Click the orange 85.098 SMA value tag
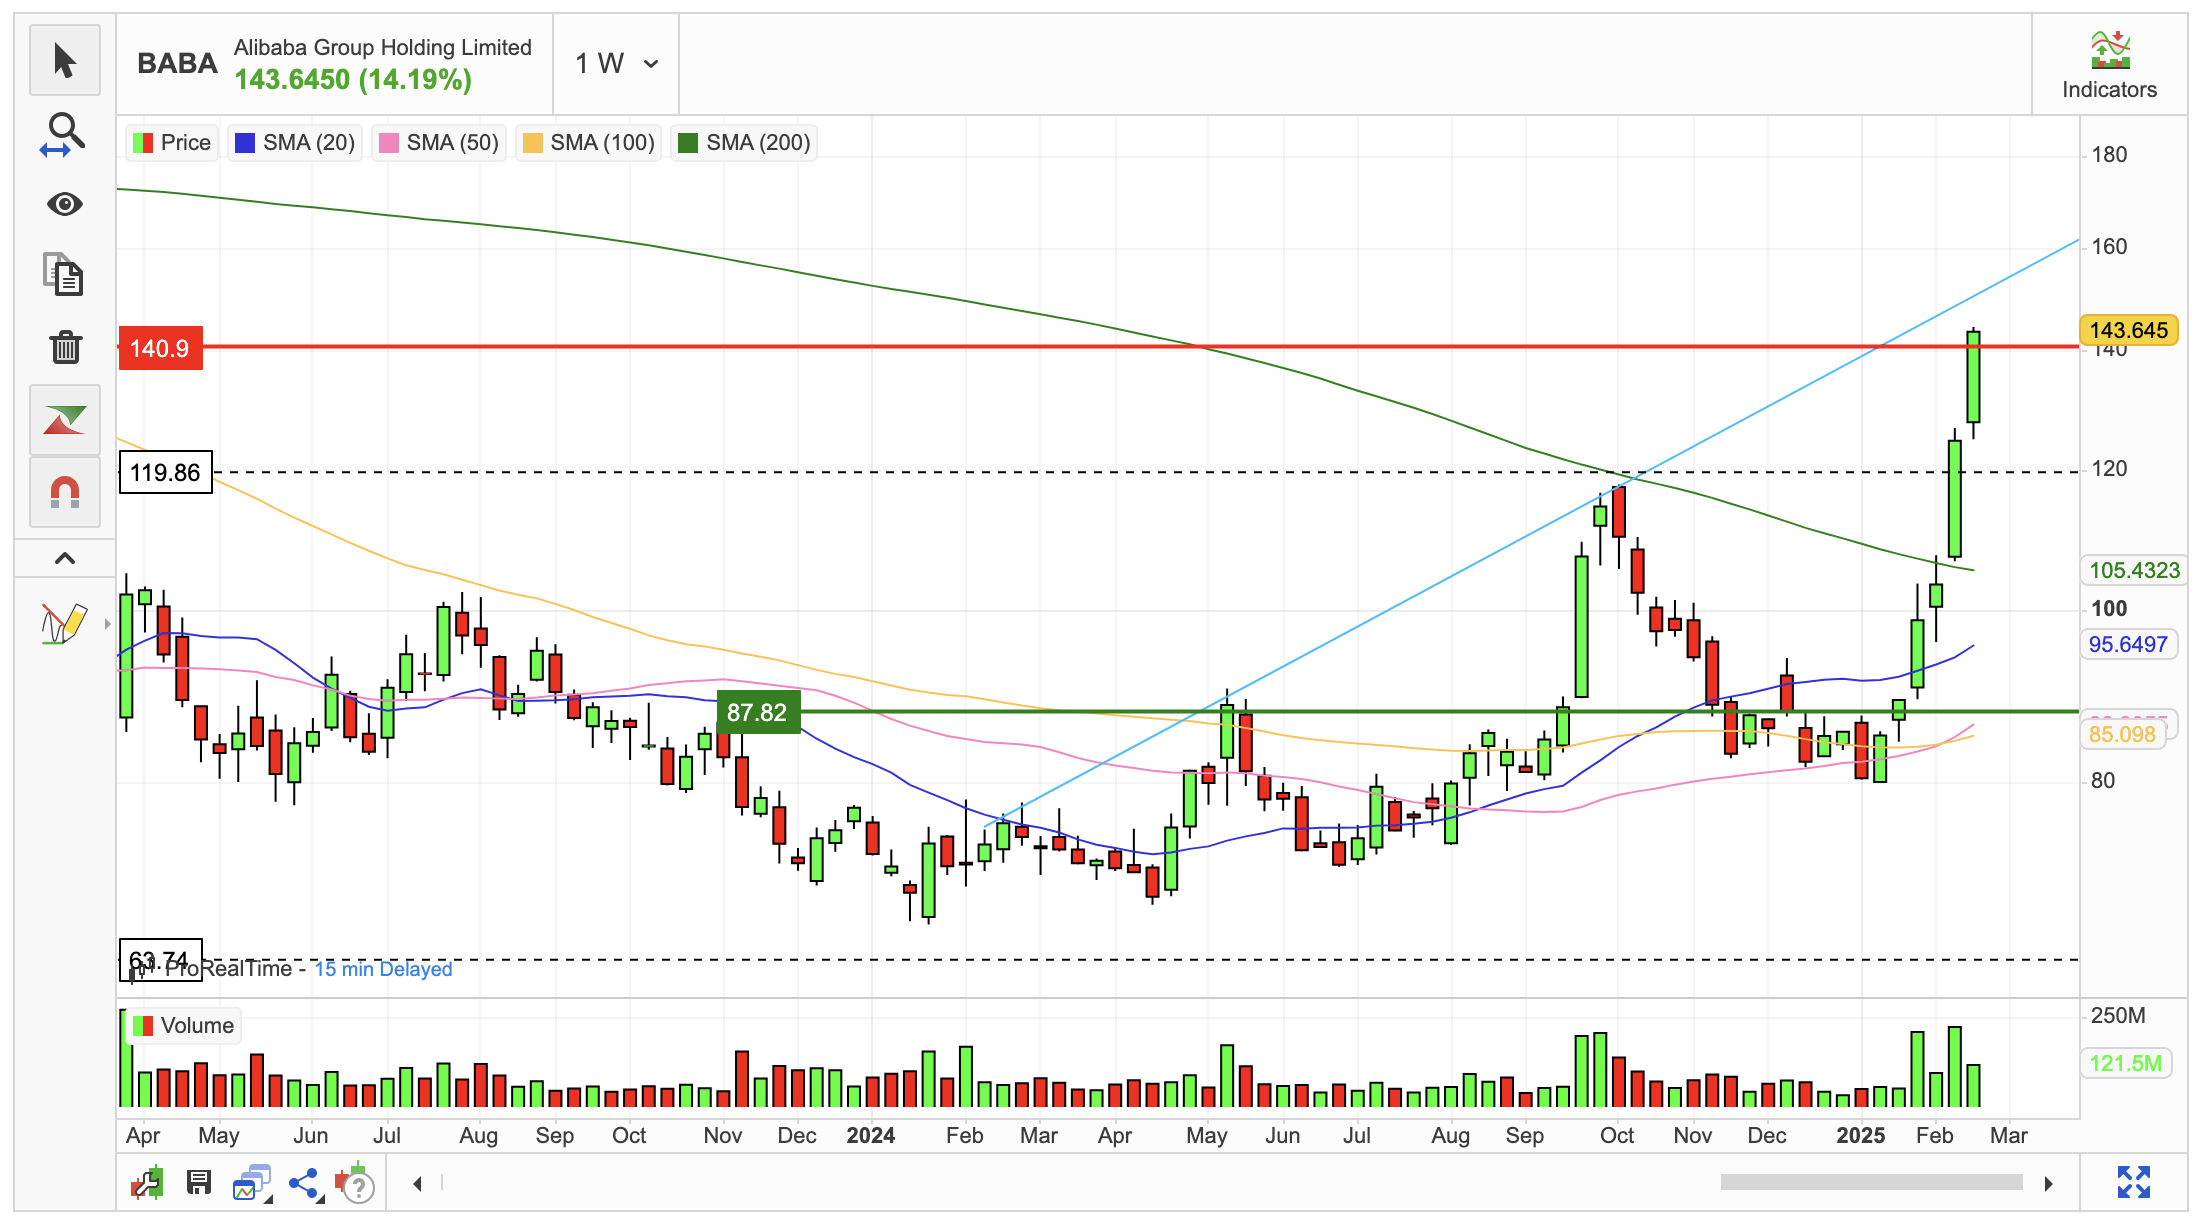The width and height of the screenshot is (2200, 1222). (x=2123, y=734)
